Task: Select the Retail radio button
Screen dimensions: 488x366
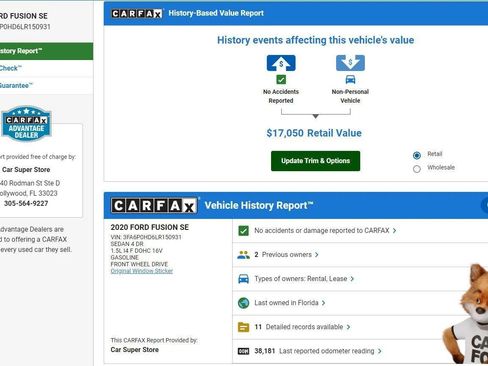Action: click(417, 155)
